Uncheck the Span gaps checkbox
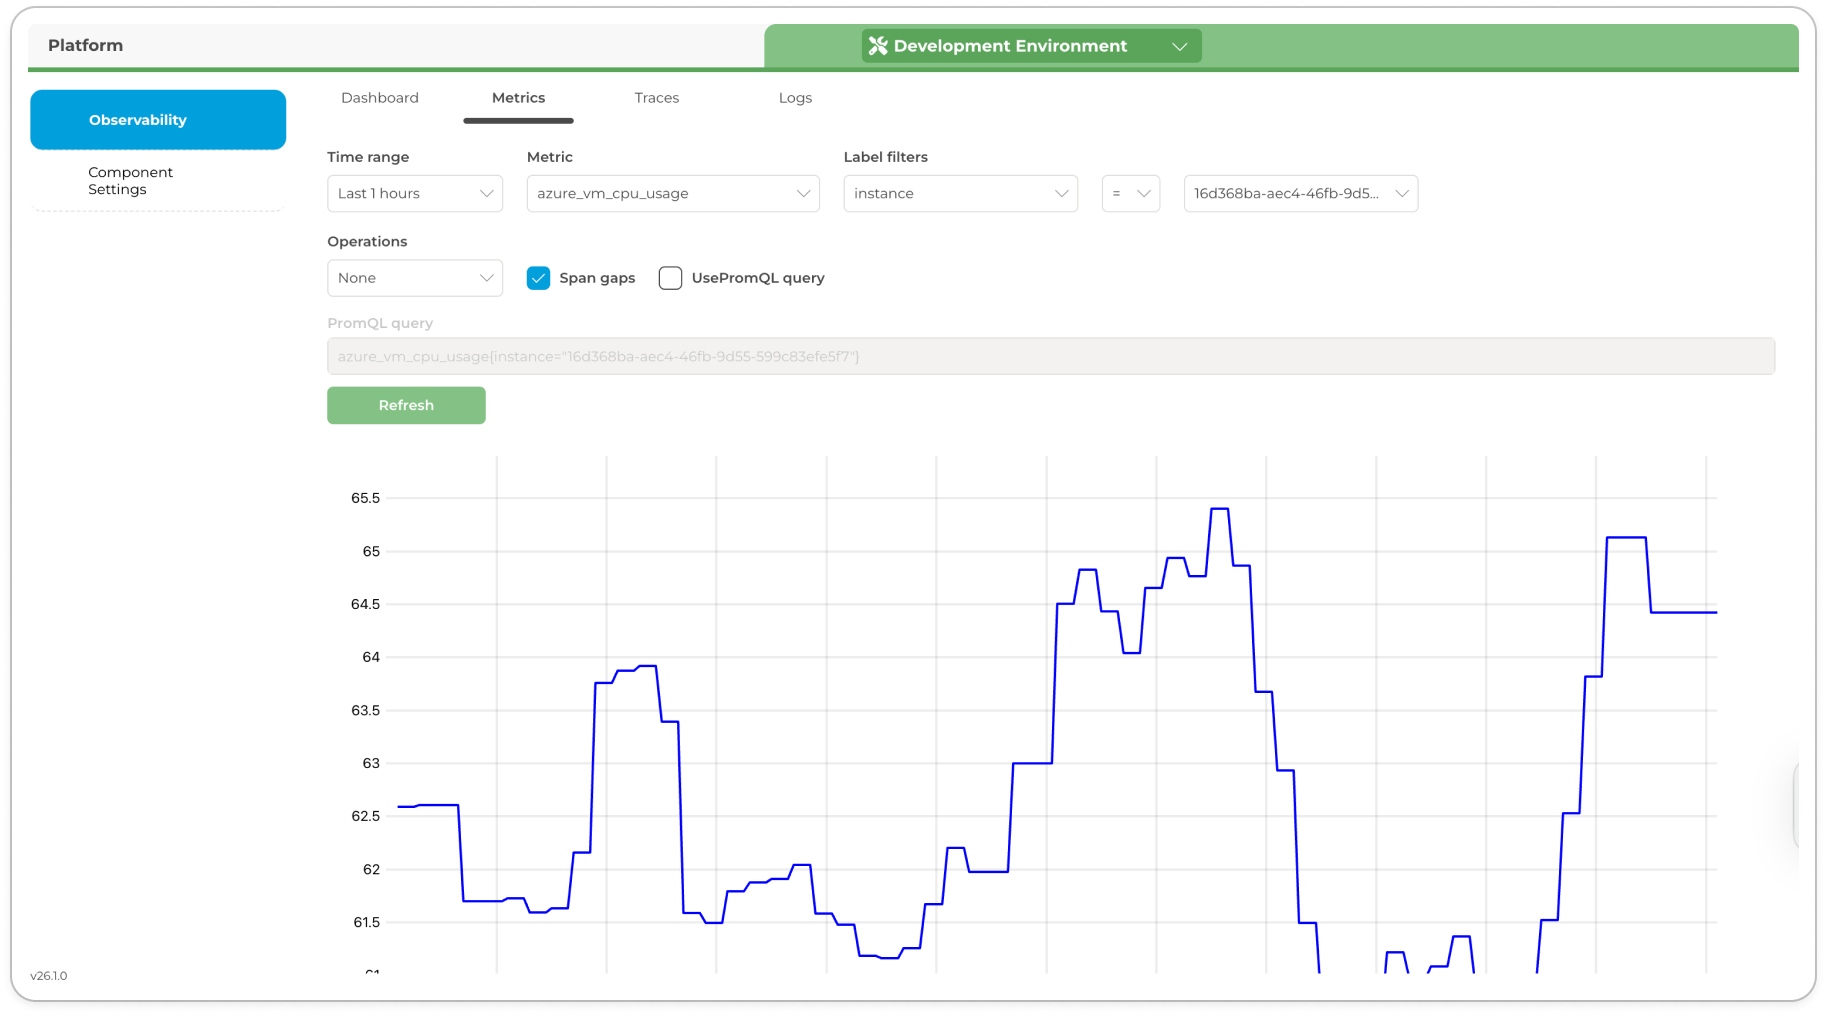The image size is (1827, 1016). point(538,278)
